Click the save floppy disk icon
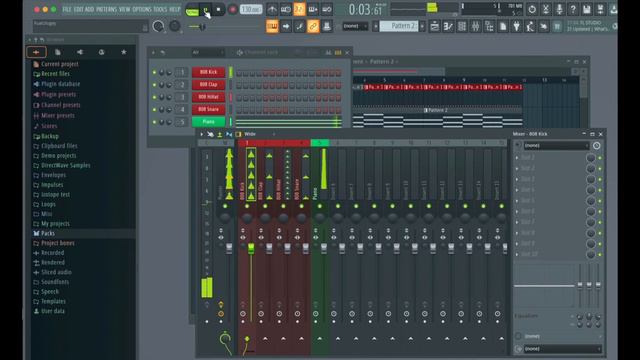Image resolution: width=640 pixels, height=360 pixels. 587,9
